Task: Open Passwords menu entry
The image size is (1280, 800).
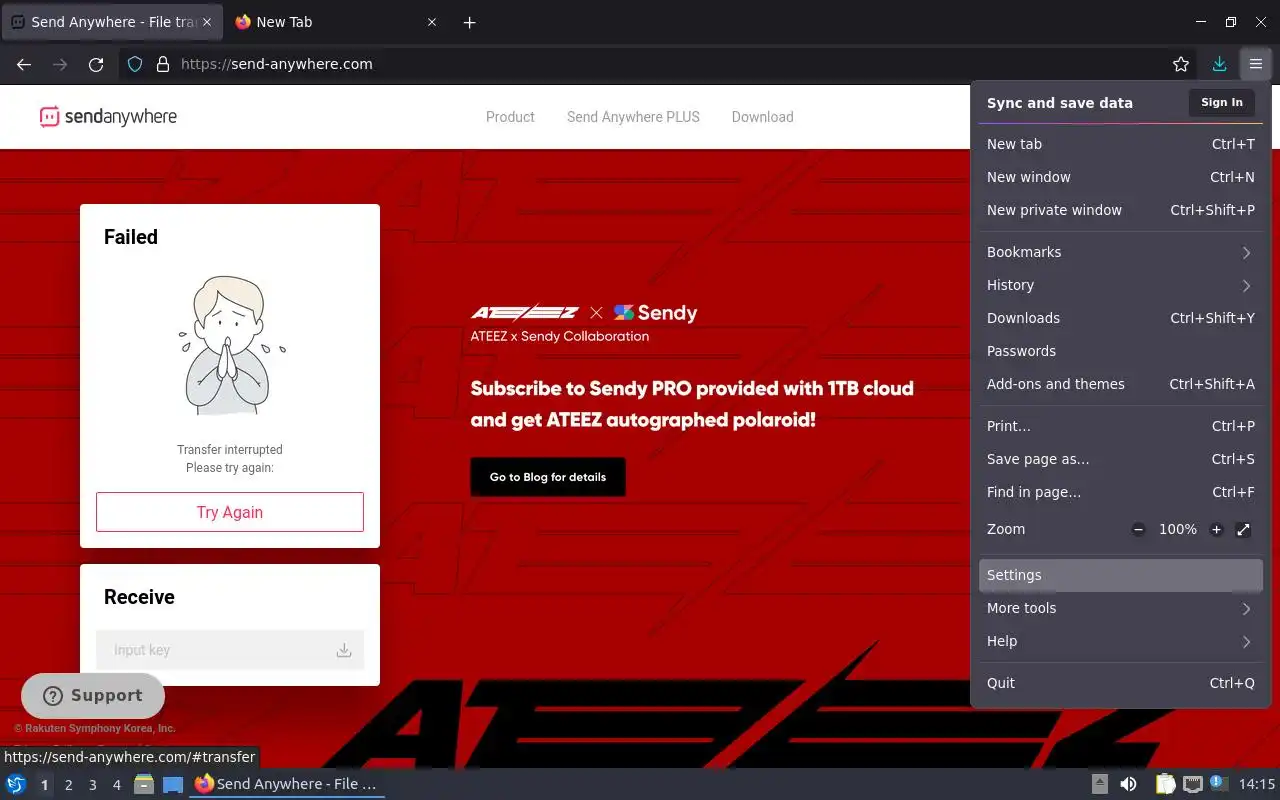Action: click(x=1121, y=351)
